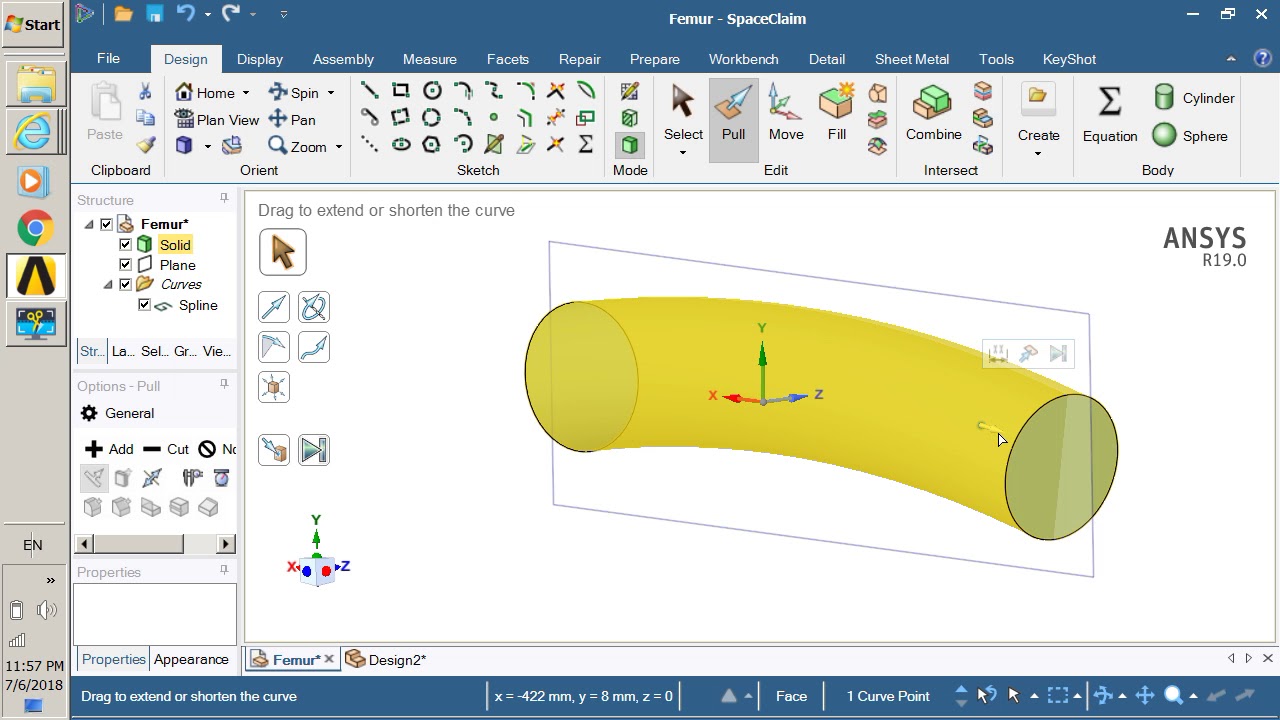Viewport: 1280px width, 720px height.
Task: Select Spline in the structure tree
Action: click(x=198, y=305)
